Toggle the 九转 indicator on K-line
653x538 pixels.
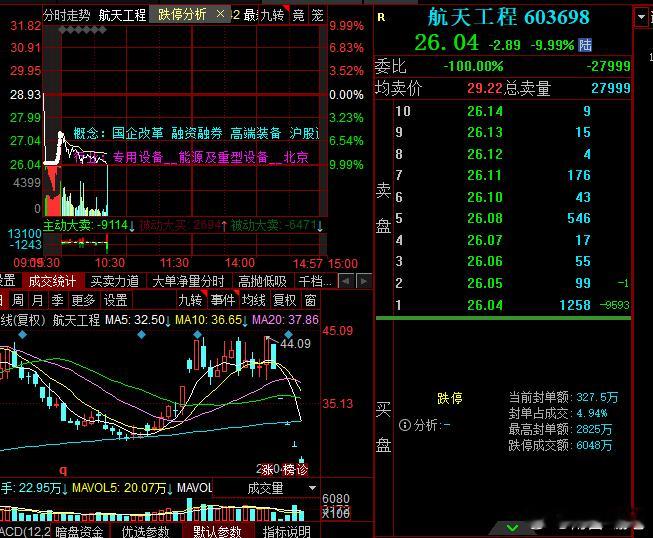point(190,300)
